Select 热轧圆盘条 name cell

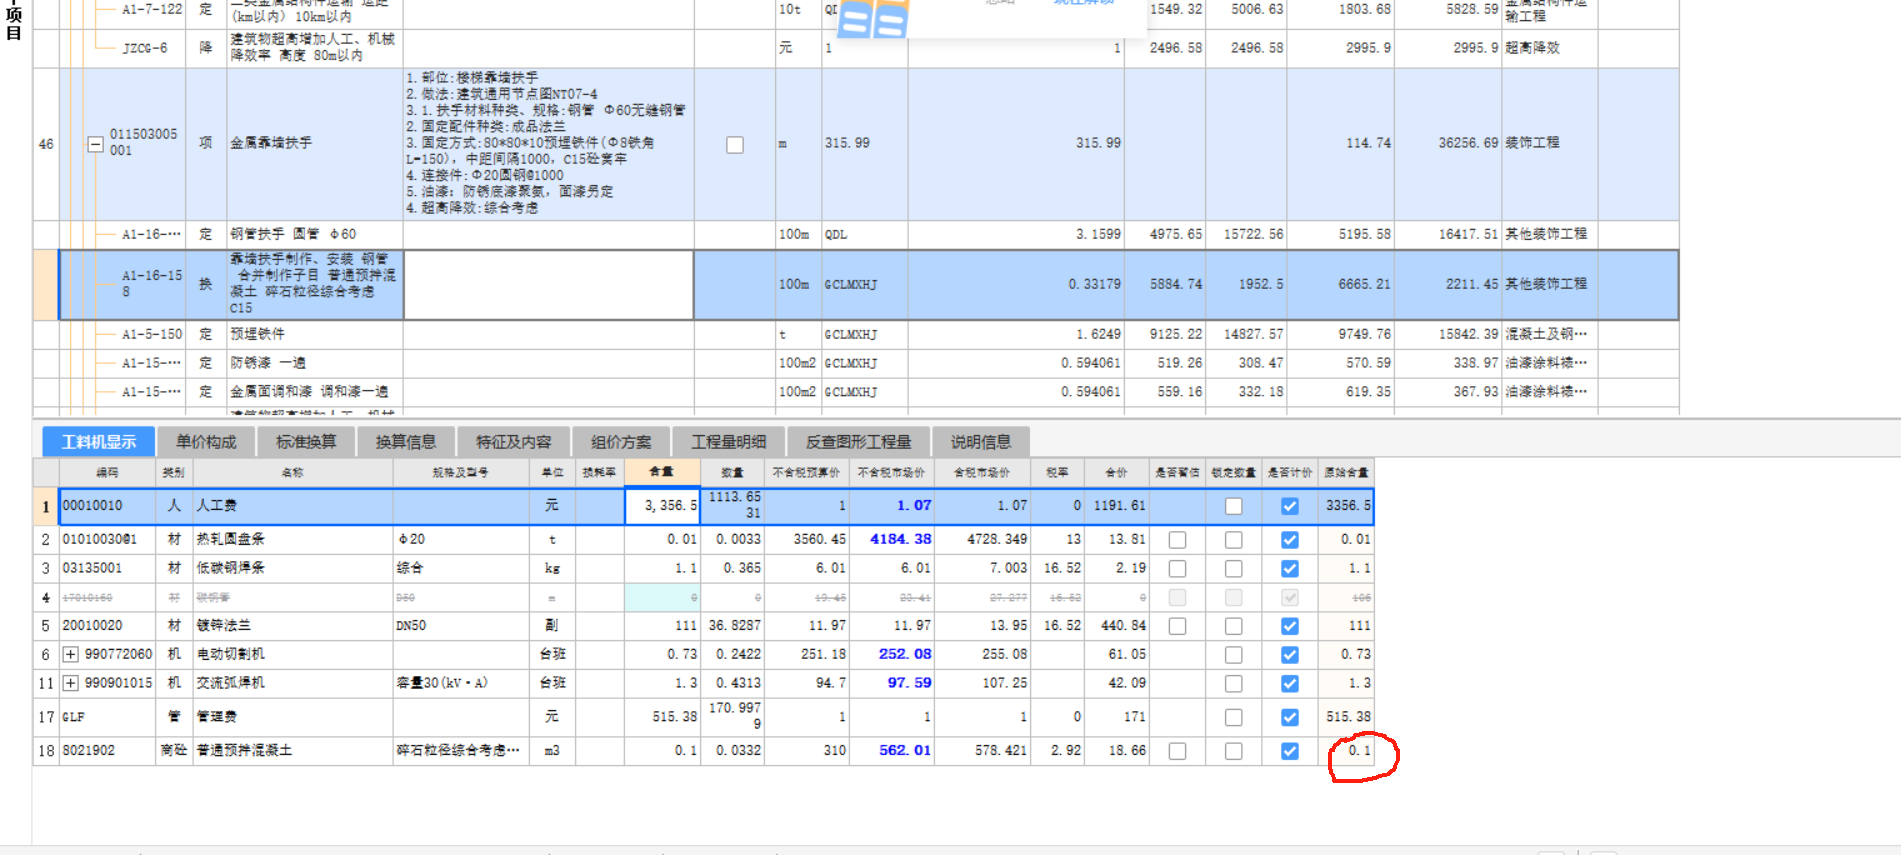click(292, 539)
